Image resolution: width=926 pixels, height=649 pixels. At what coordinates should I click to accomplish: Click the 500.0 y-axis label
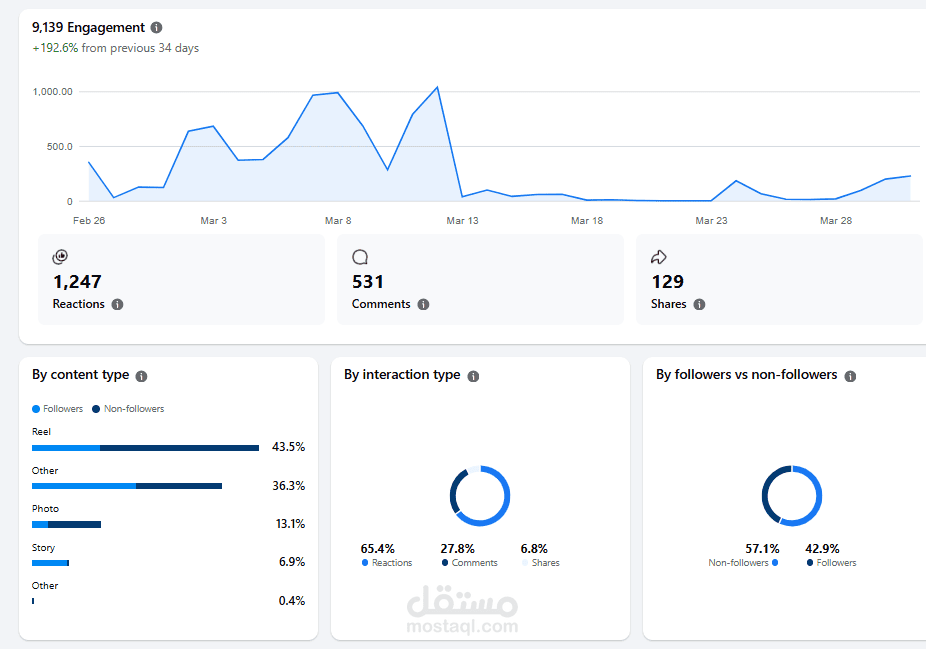pos(60,146)
